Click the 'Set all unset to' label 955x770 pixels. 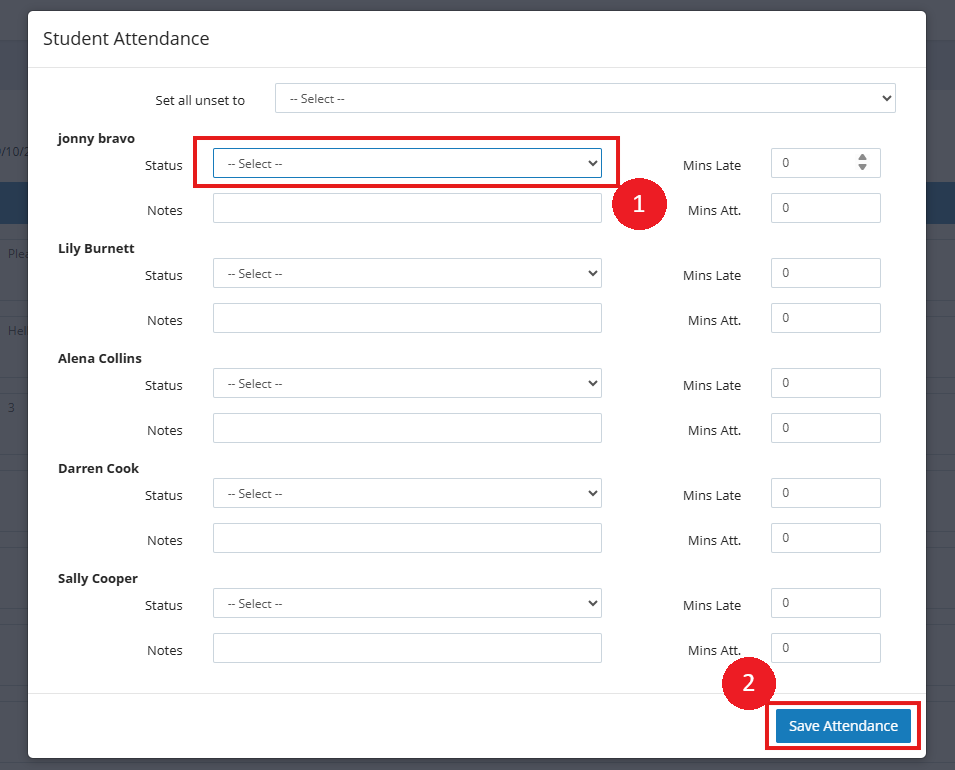click(200, 101)
